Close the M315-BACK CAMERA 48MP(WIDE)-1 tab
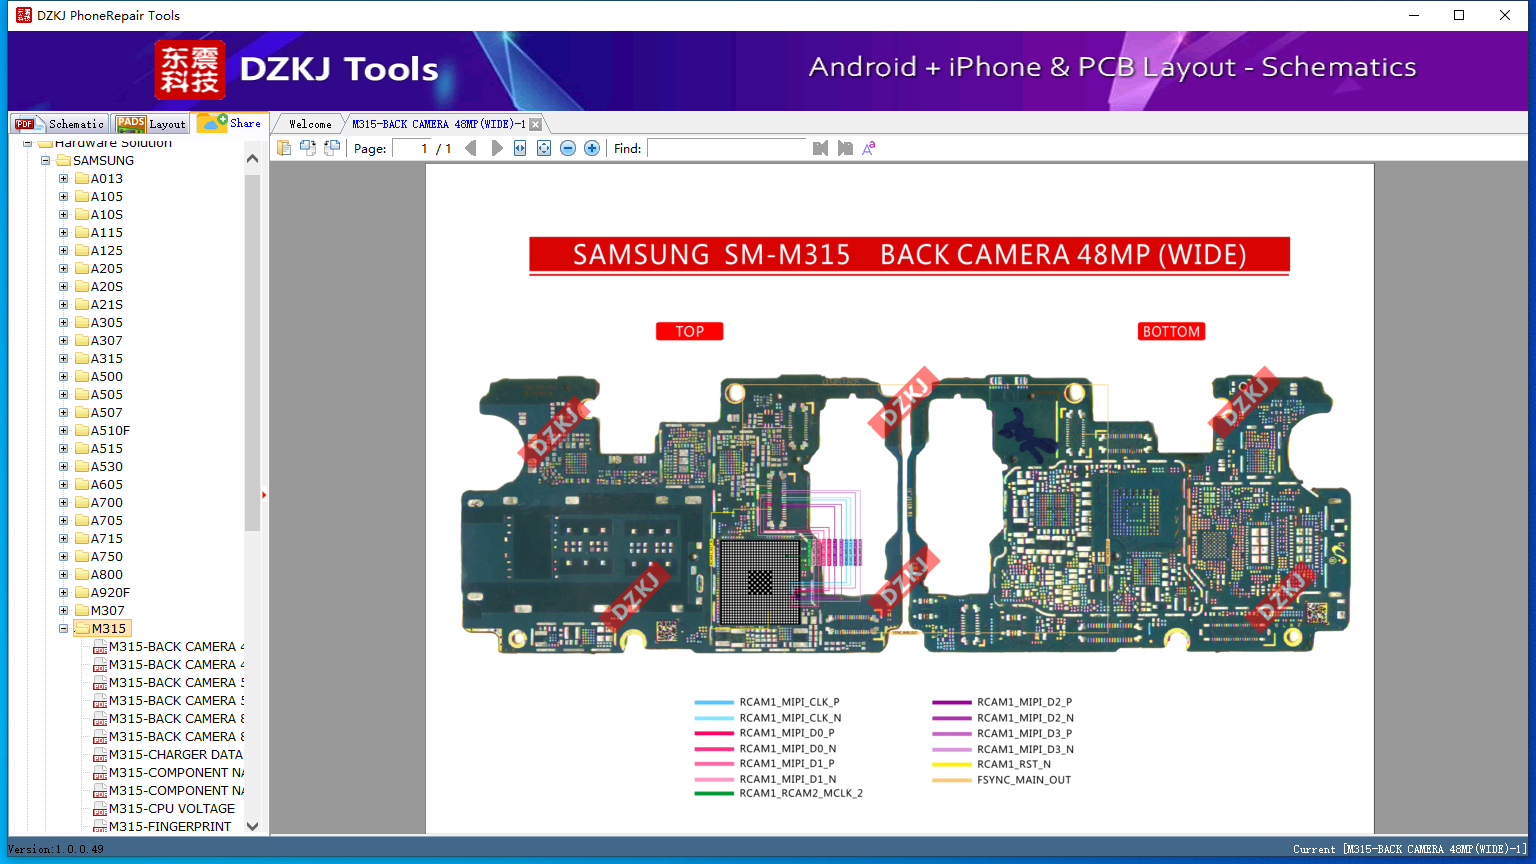 (x=536, y=124)
